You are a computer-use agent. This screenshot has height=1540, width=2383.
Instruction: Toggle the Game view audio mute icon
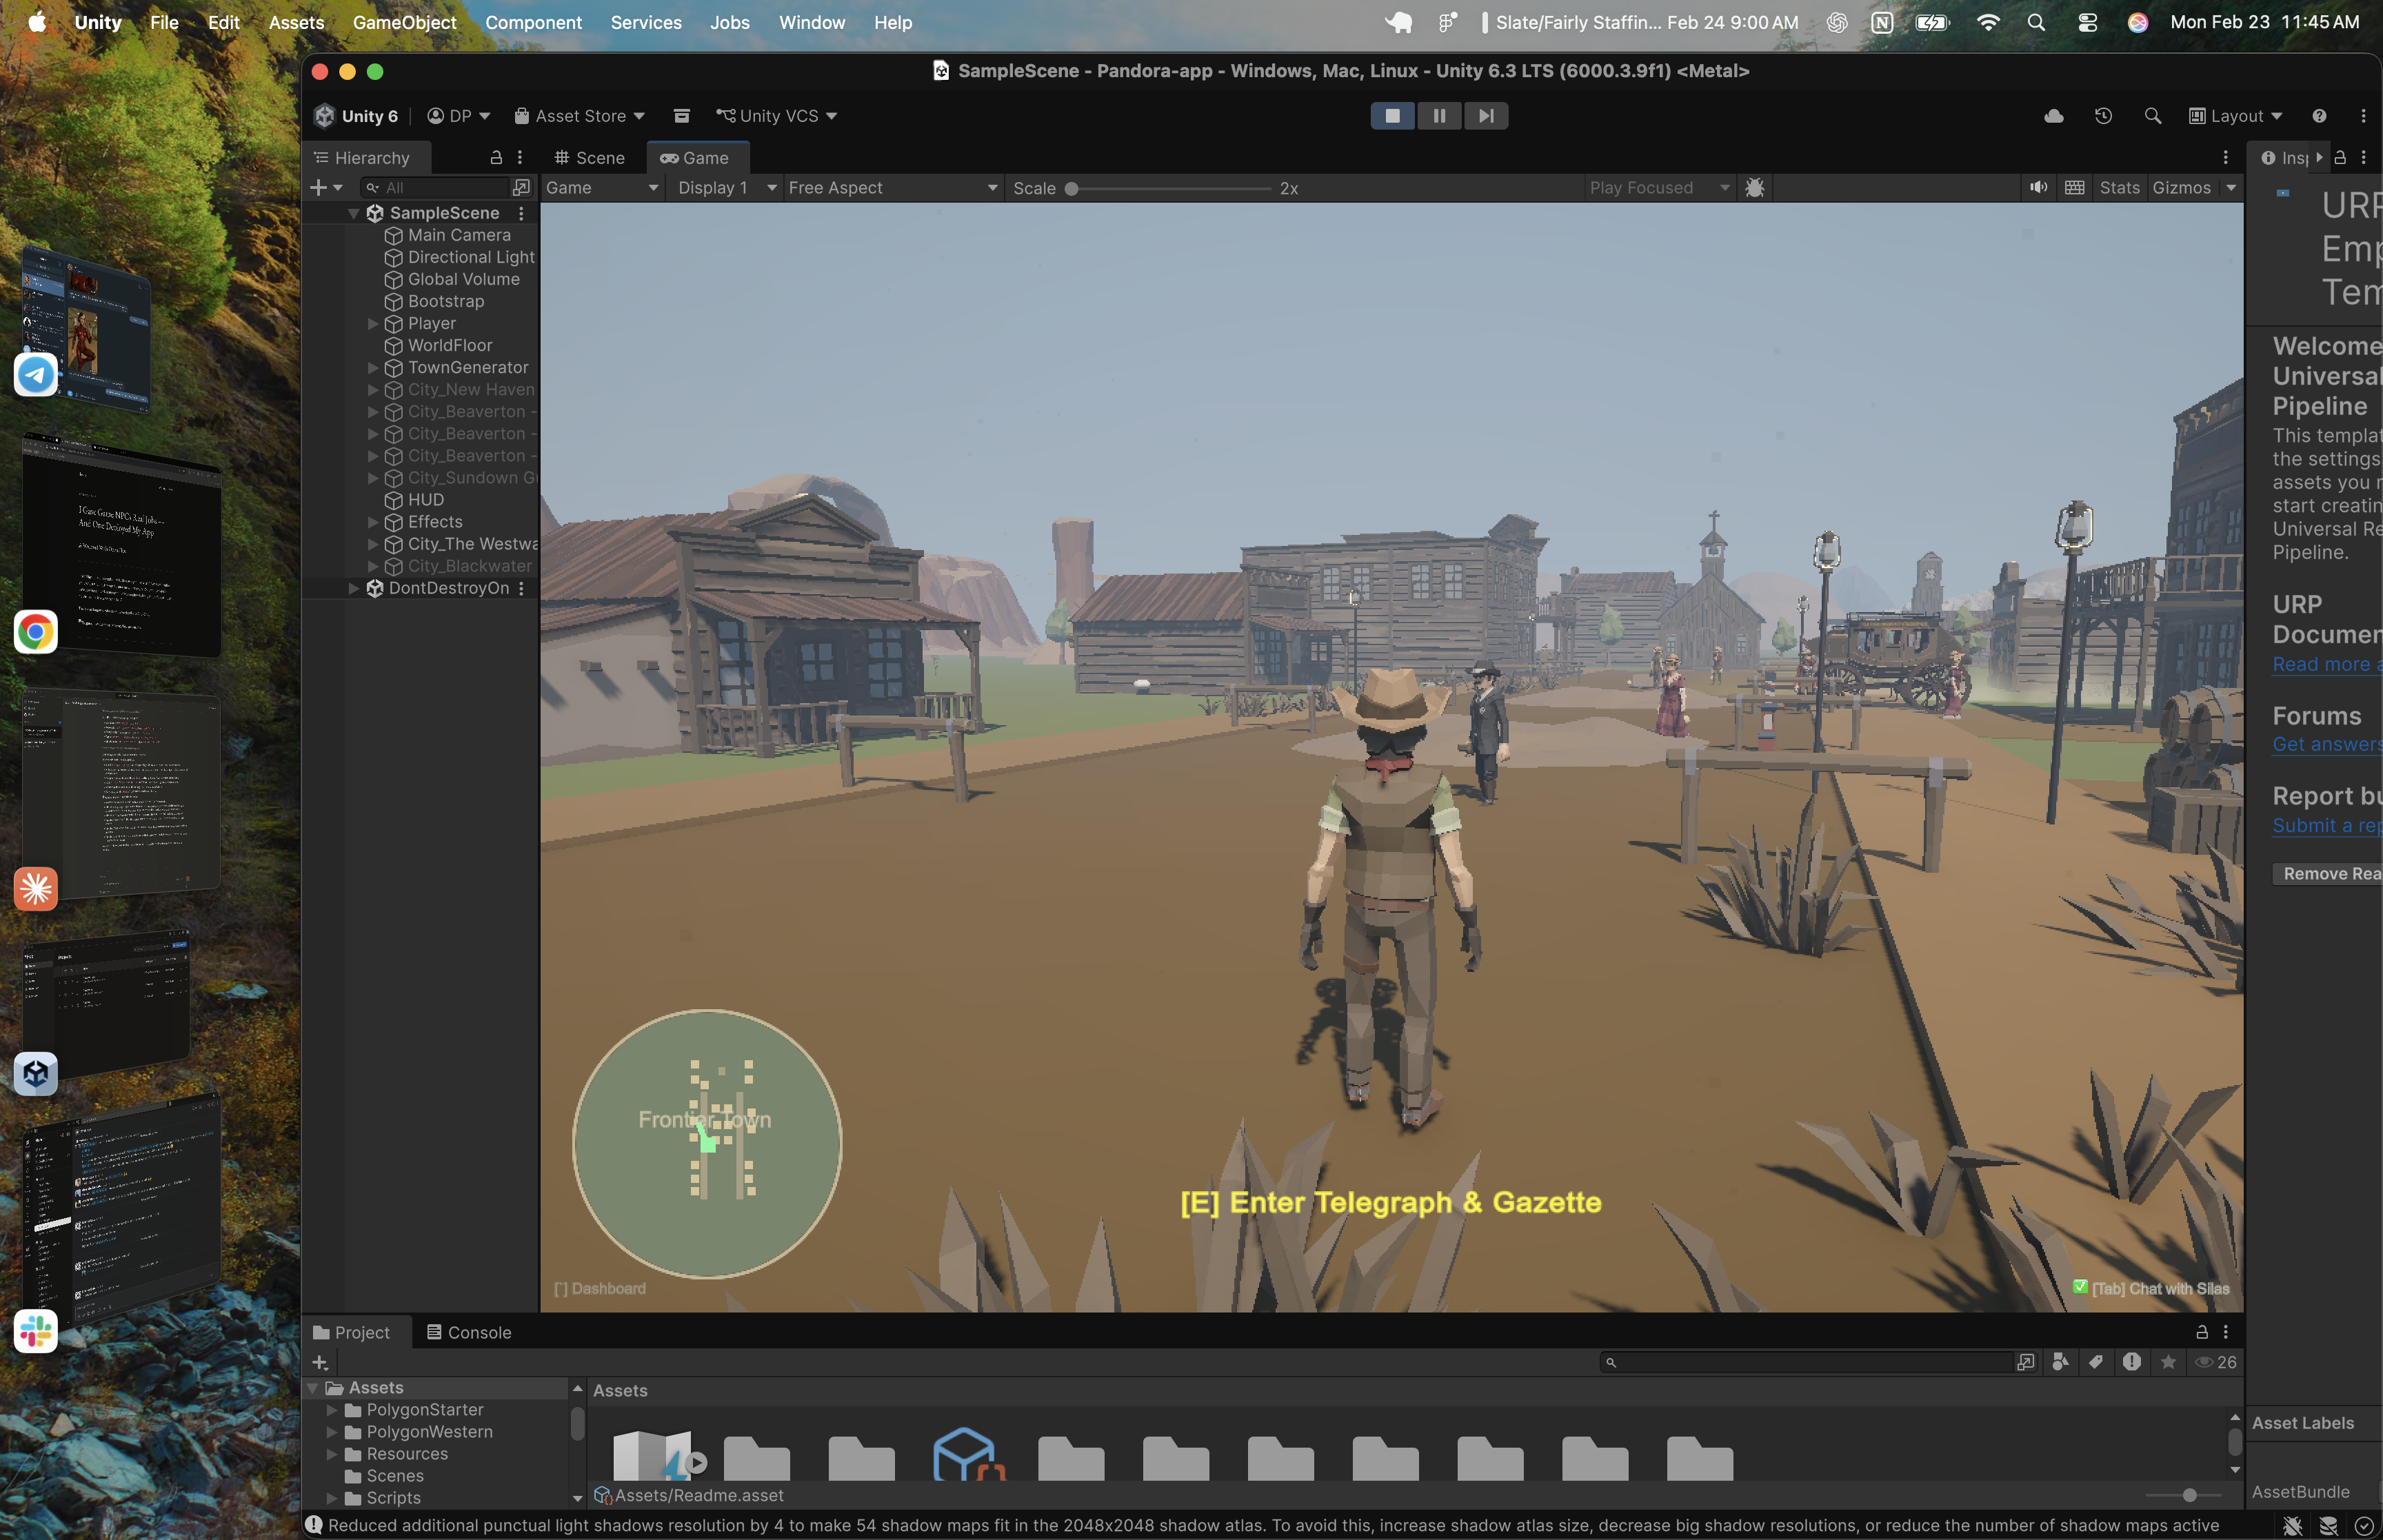2038,188
